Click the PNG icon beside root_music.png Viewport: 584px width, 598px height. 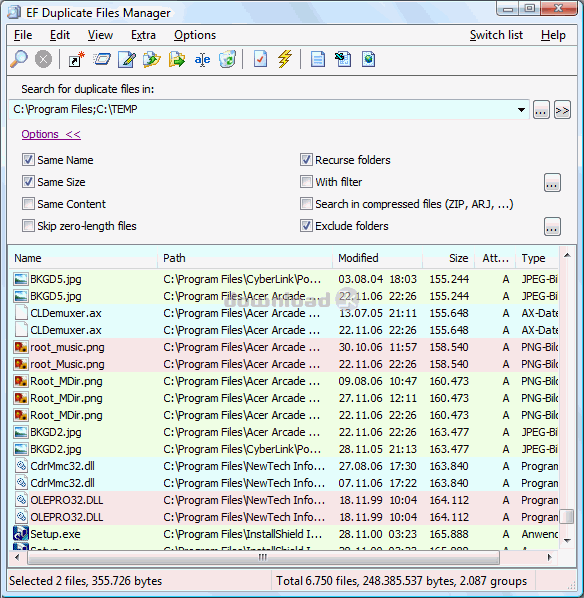(21, 347)
